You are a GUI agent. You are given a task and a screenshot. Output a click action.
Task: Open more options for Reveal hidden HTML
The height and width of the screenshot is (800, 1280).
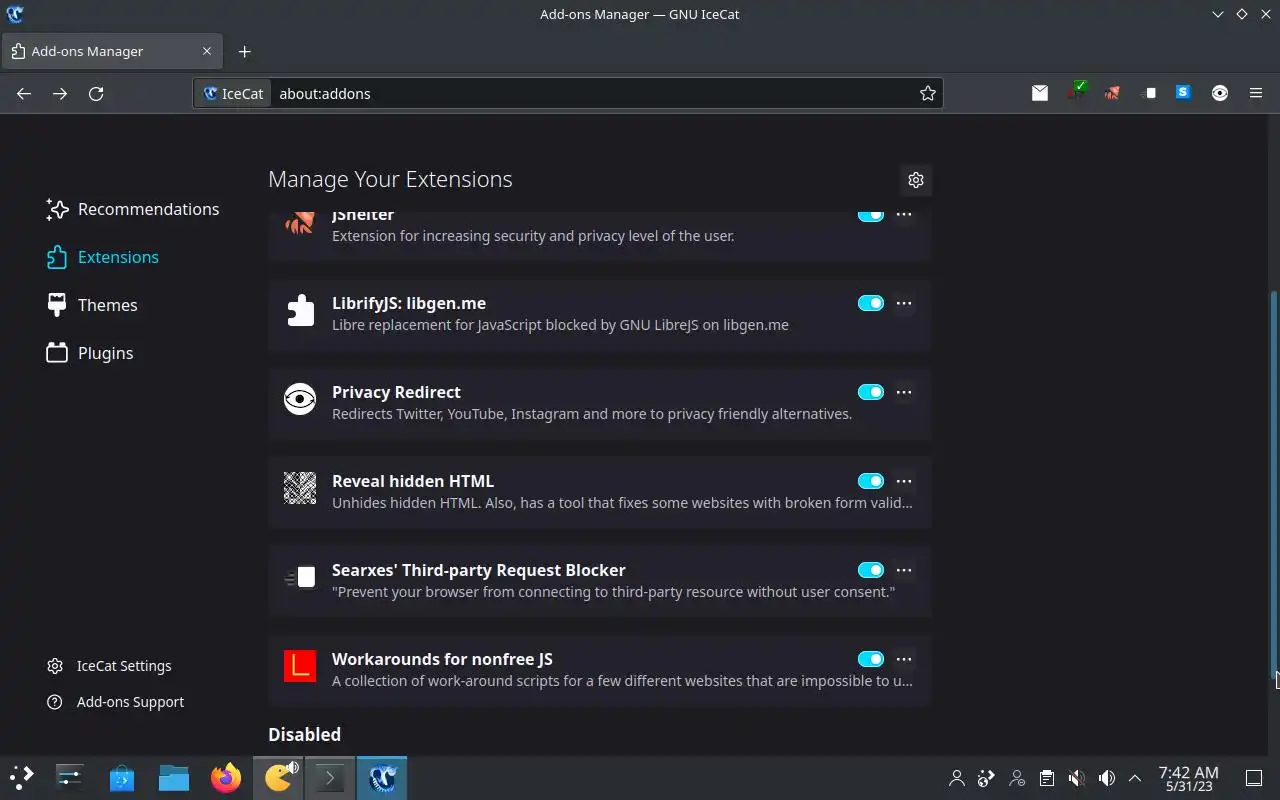click(904, 481)
